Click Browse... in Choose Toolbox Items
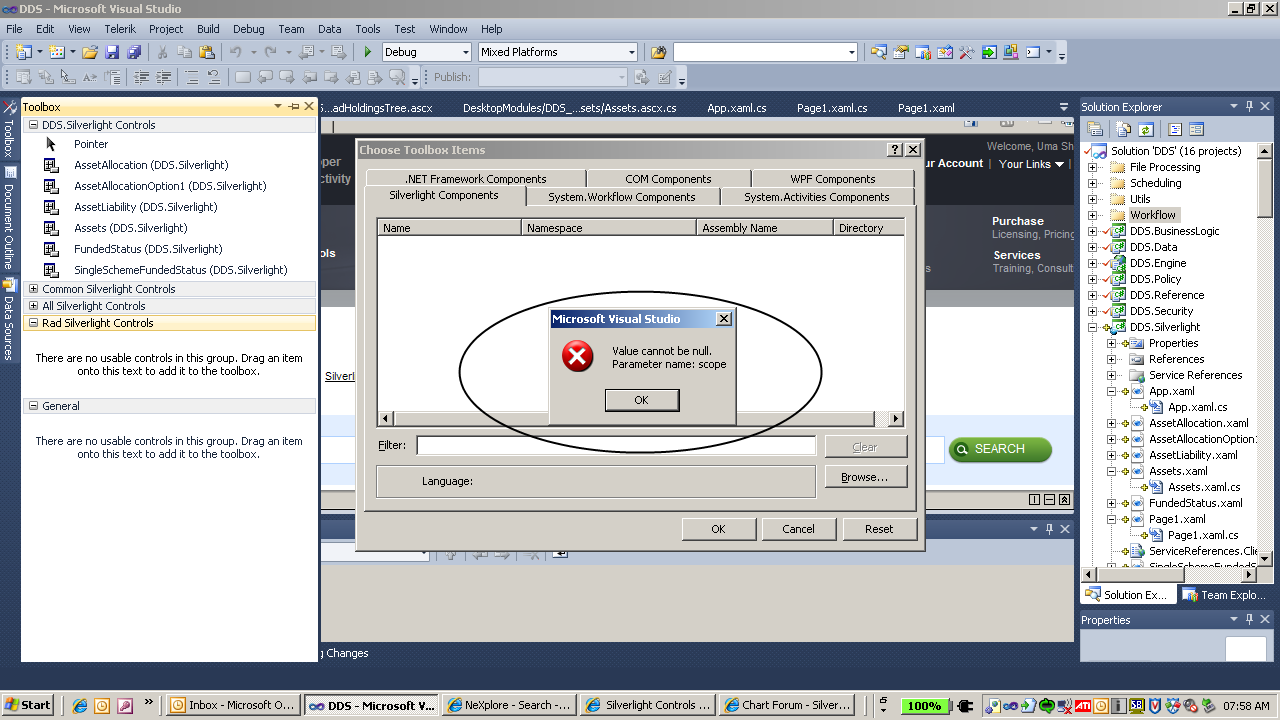Image resolution: width=1280 pixels, height=720 pixels. 865,477
